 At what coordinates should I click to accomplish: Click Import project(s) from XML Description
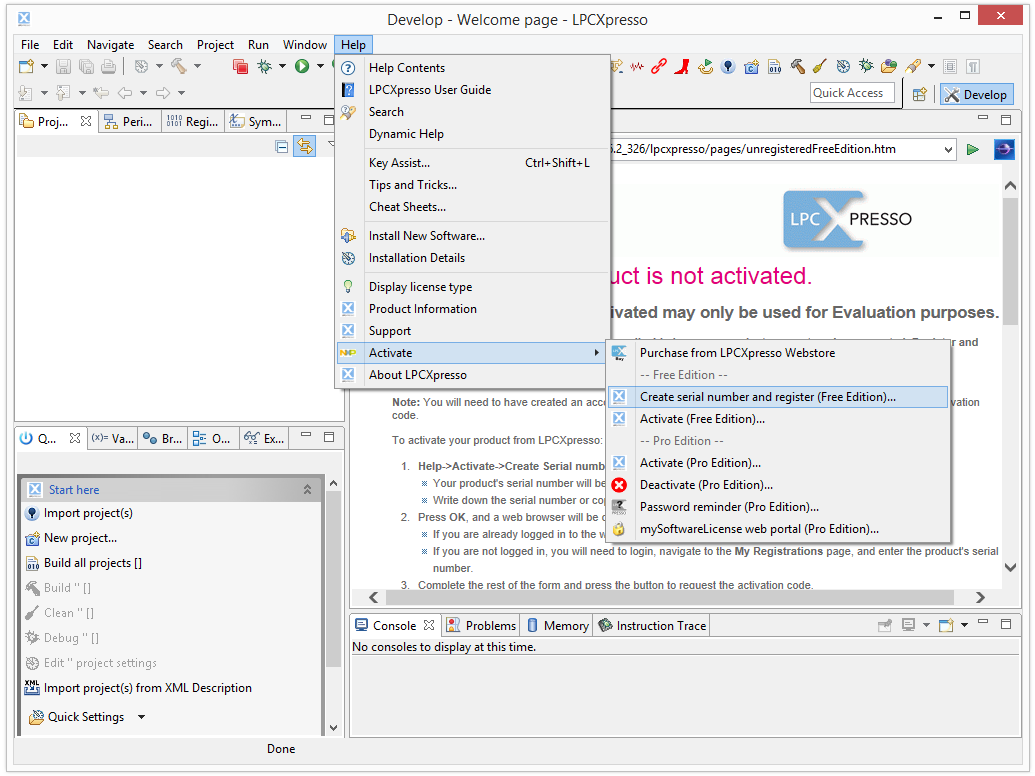click(x=148, y=688)
